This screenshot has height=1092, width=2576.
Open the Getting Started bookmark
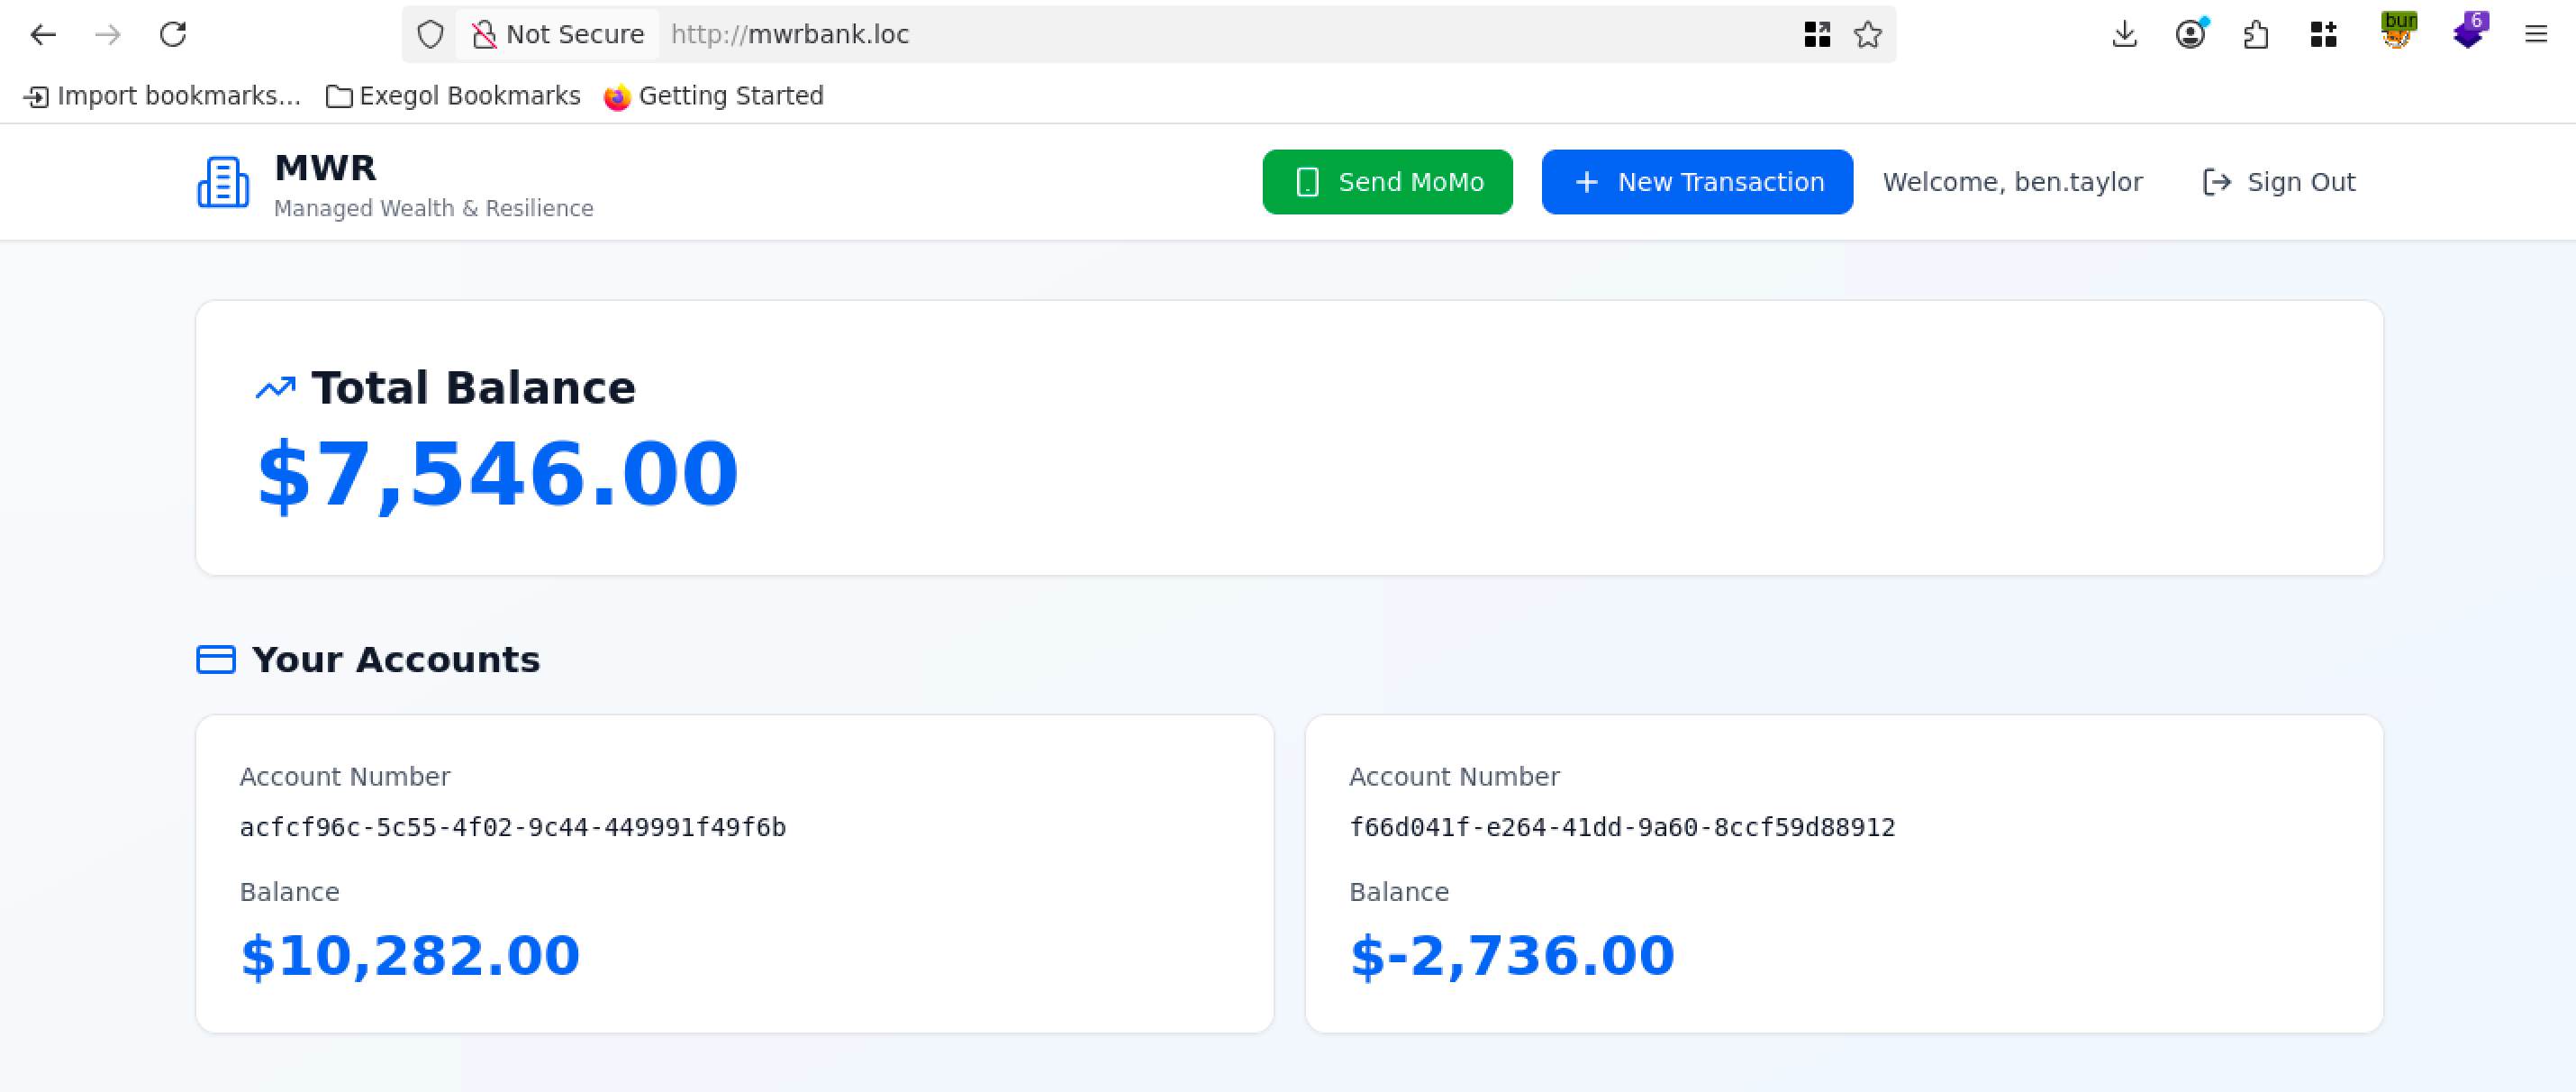714,96
